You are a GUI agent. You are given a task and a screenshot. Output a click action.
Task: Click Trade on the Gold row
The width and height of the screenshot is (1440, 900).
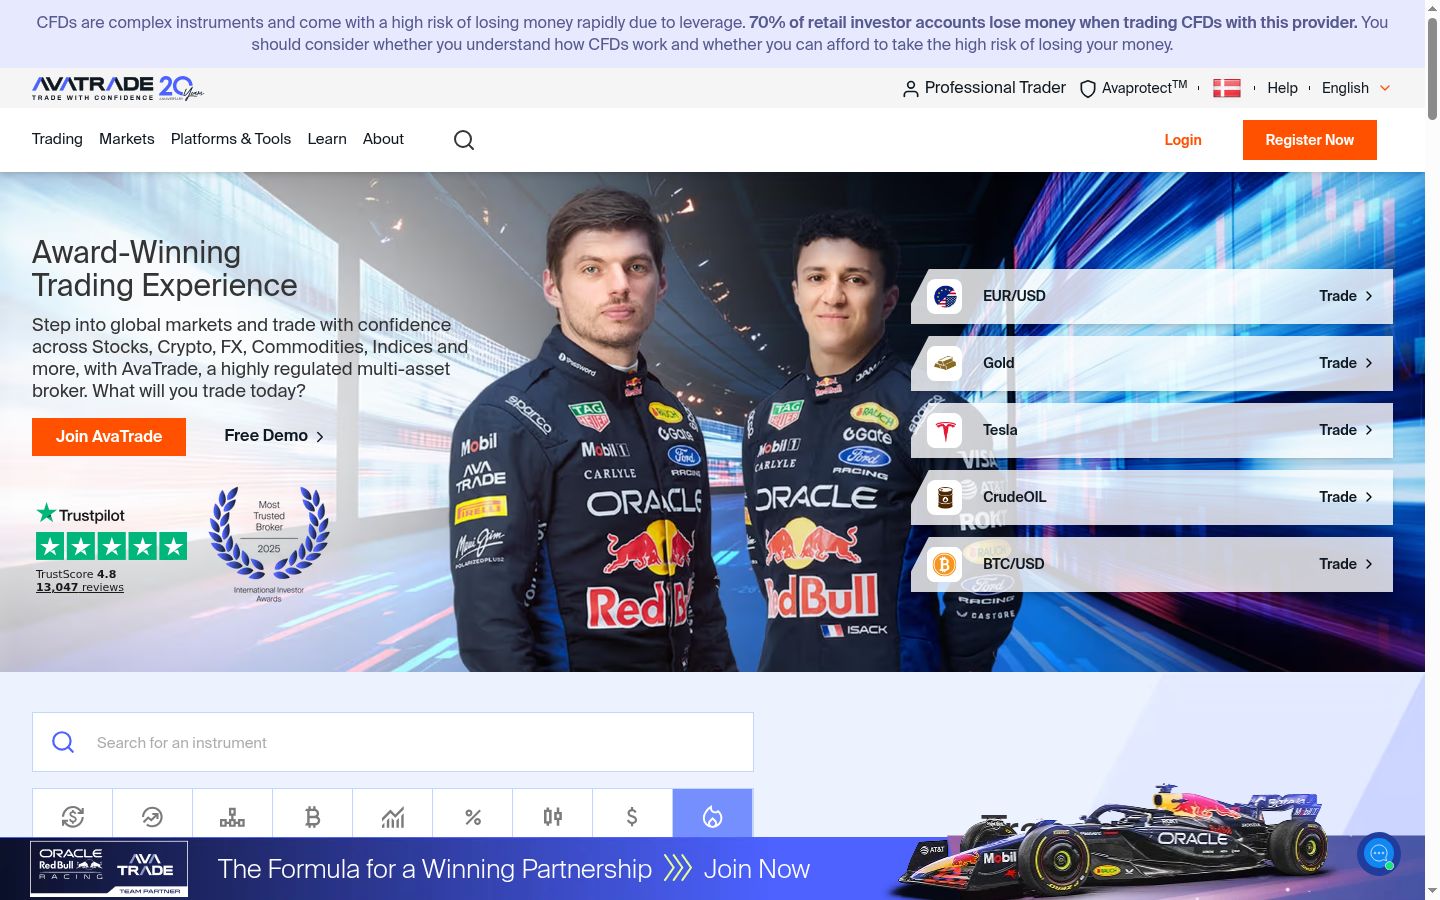pyautogui.click(x=1346, y=363)
